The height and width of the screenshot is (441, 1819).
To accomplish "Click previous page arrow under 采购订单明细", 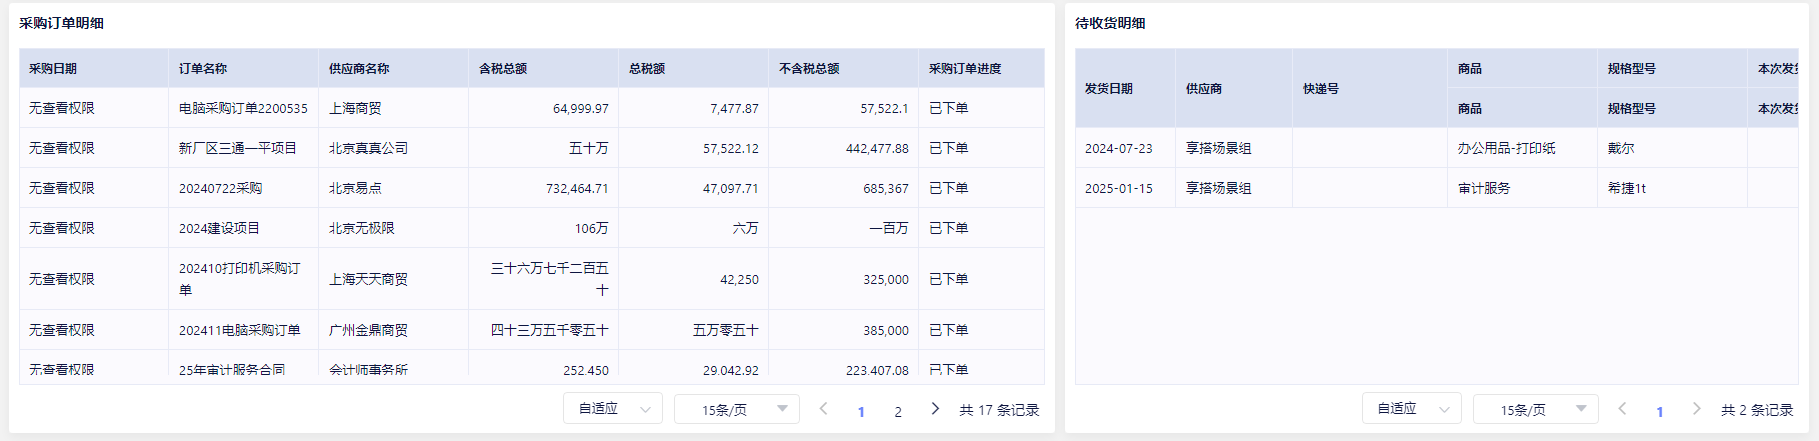I will (823, 409).
